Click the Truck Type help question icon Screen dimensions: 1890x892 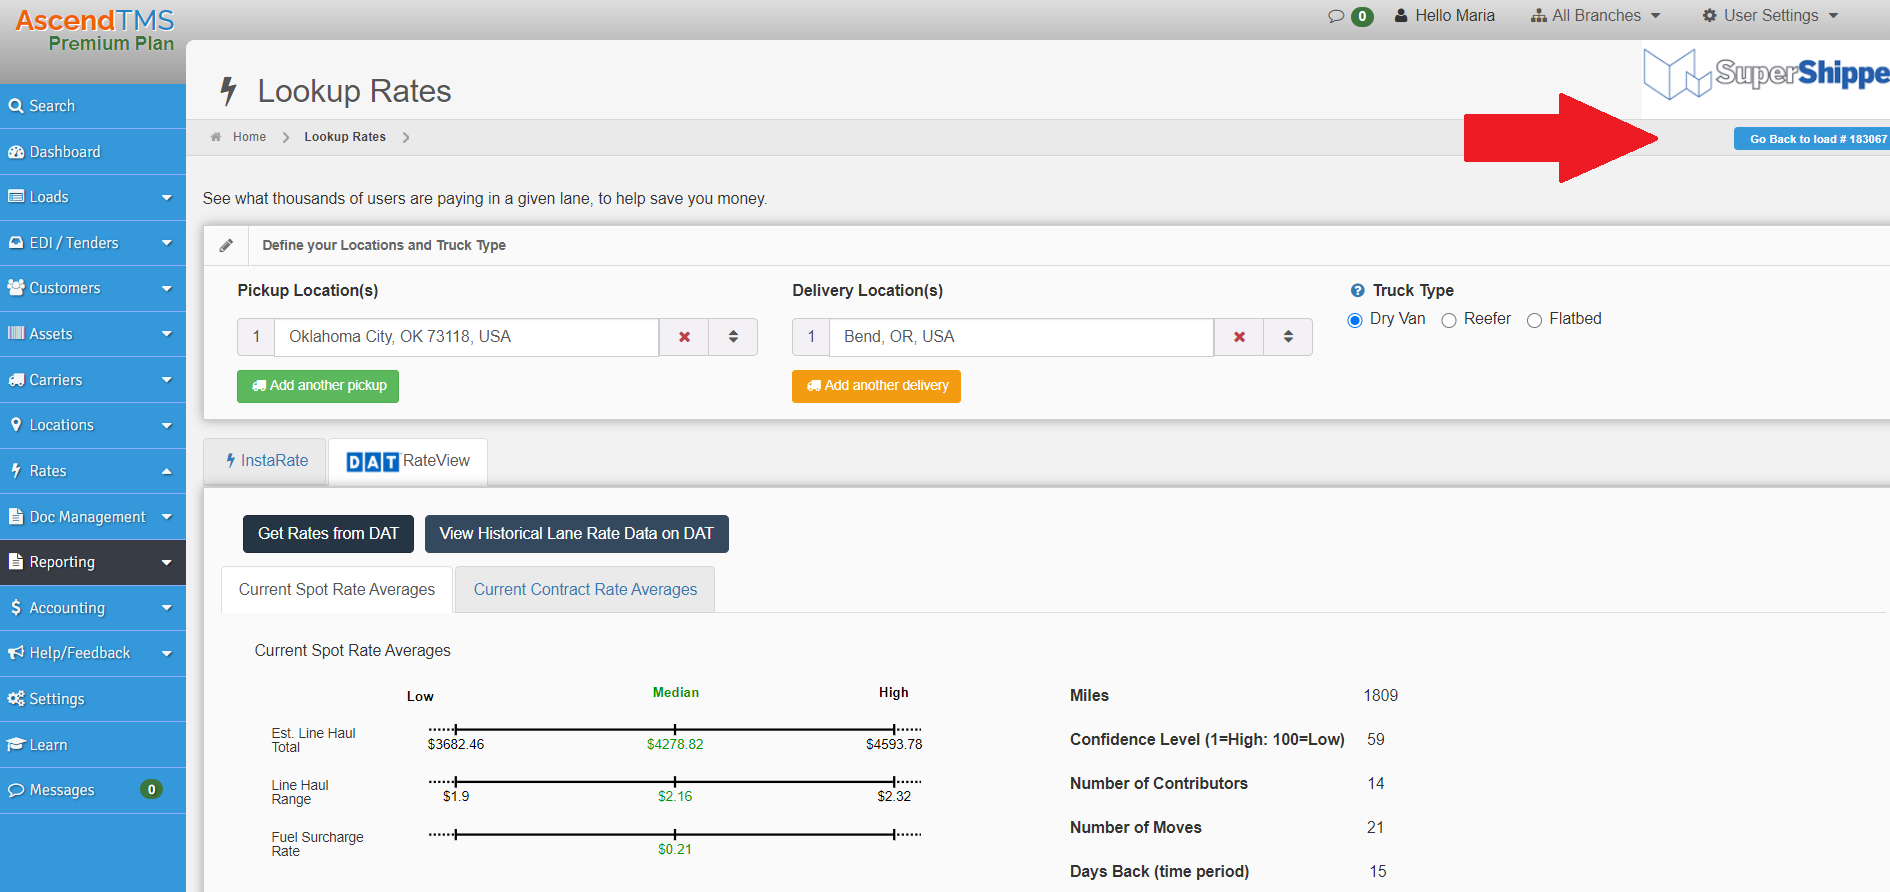pyautogui.click(x=1357, y=291)
